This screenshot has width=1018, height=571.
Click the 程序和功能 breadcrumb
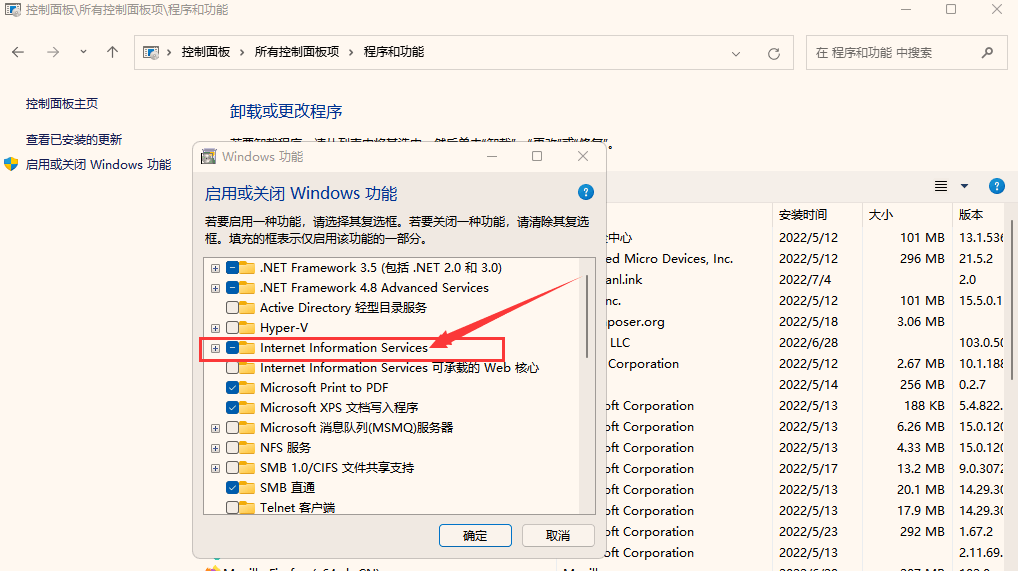point(393,52)
